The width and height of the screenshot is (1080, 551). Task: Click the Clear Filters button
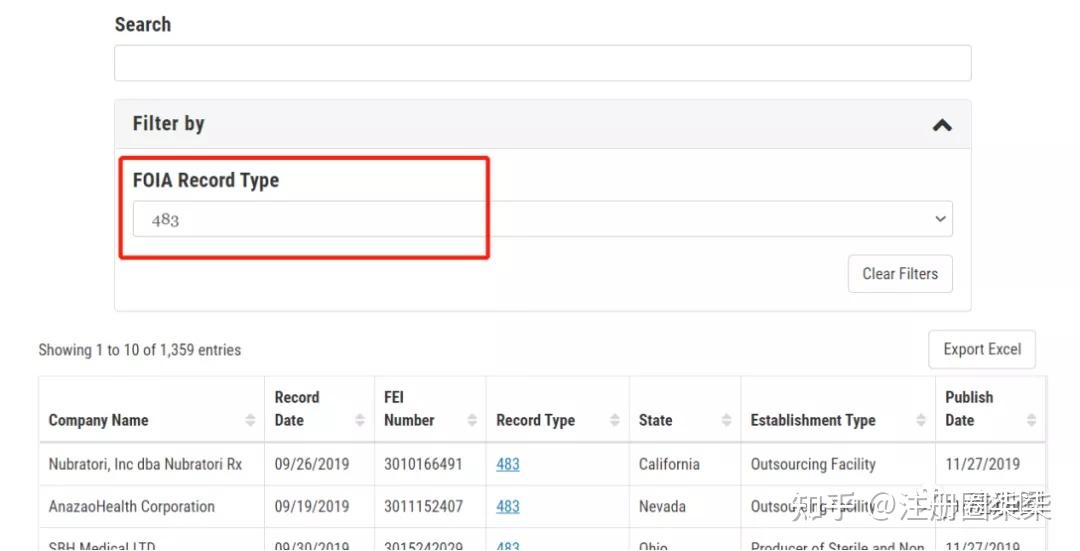point(900,273)
